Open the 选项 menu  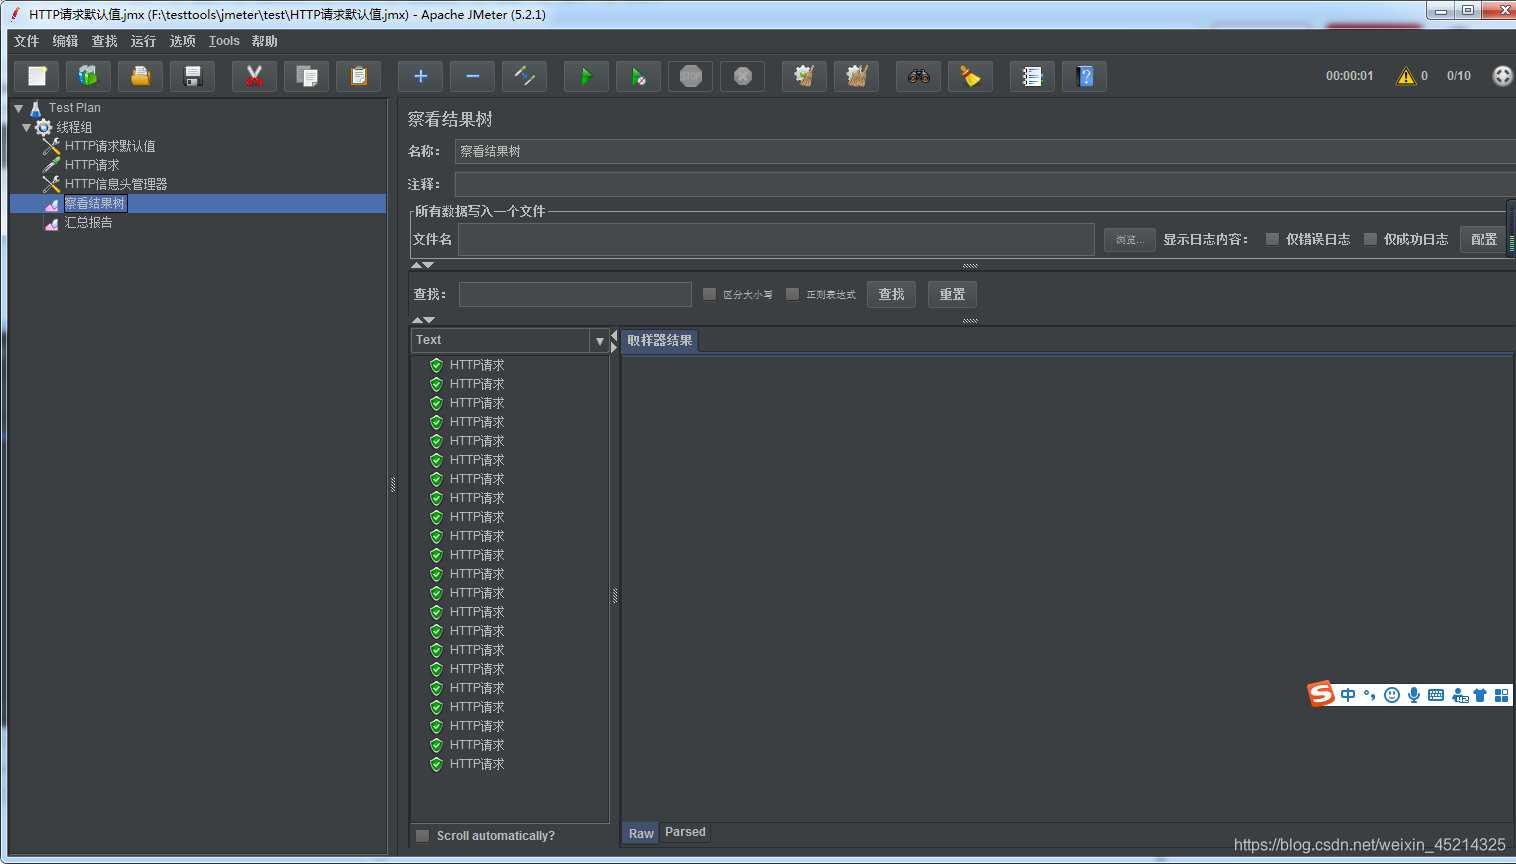pos(182,41)
